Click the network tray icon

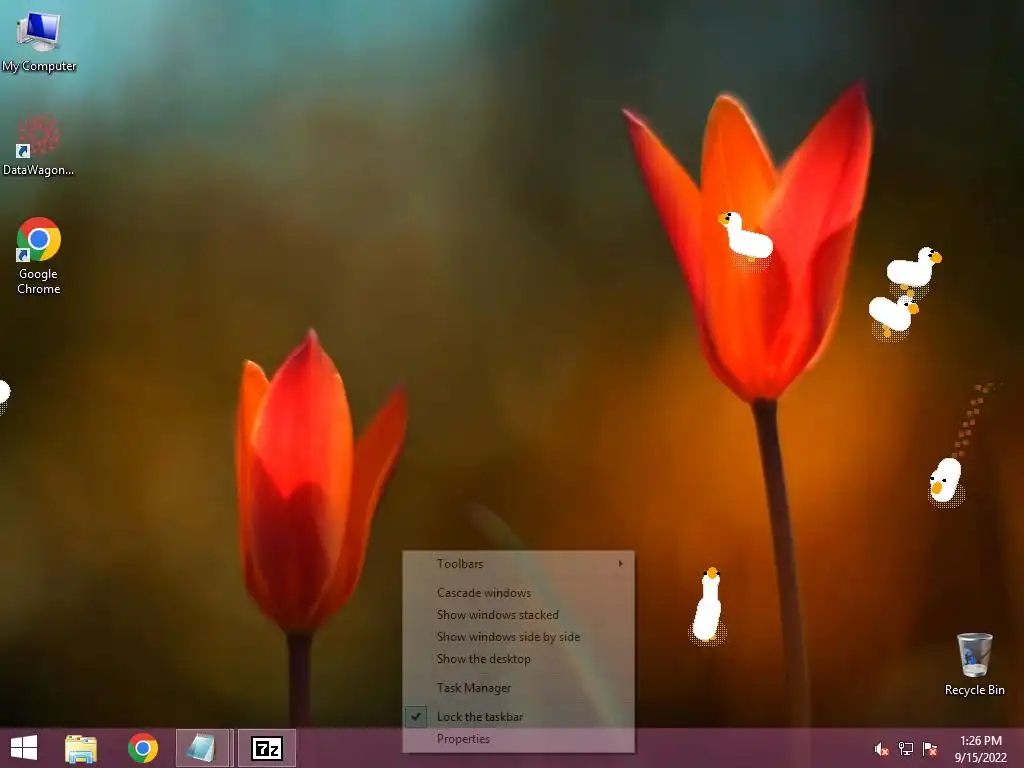point(906,749)
